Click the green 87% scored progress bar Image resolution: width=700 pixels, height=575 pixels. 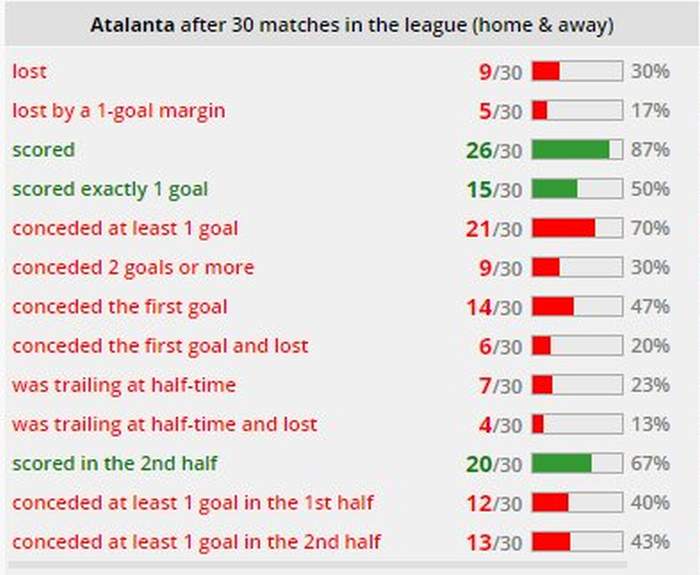577,150
